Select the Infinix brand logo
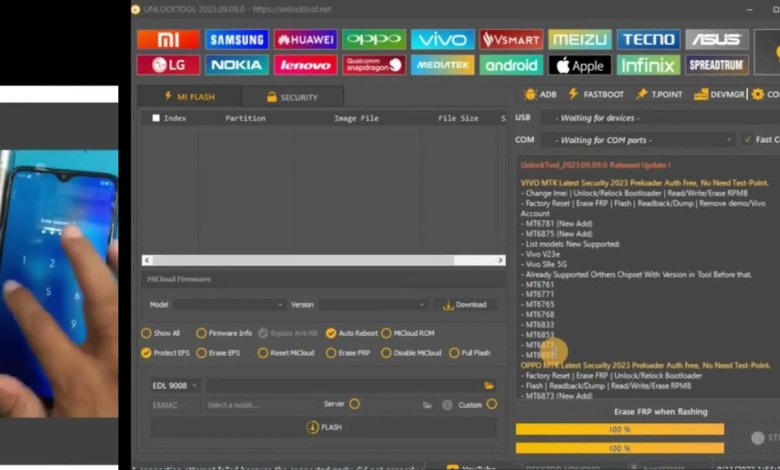 648,65
